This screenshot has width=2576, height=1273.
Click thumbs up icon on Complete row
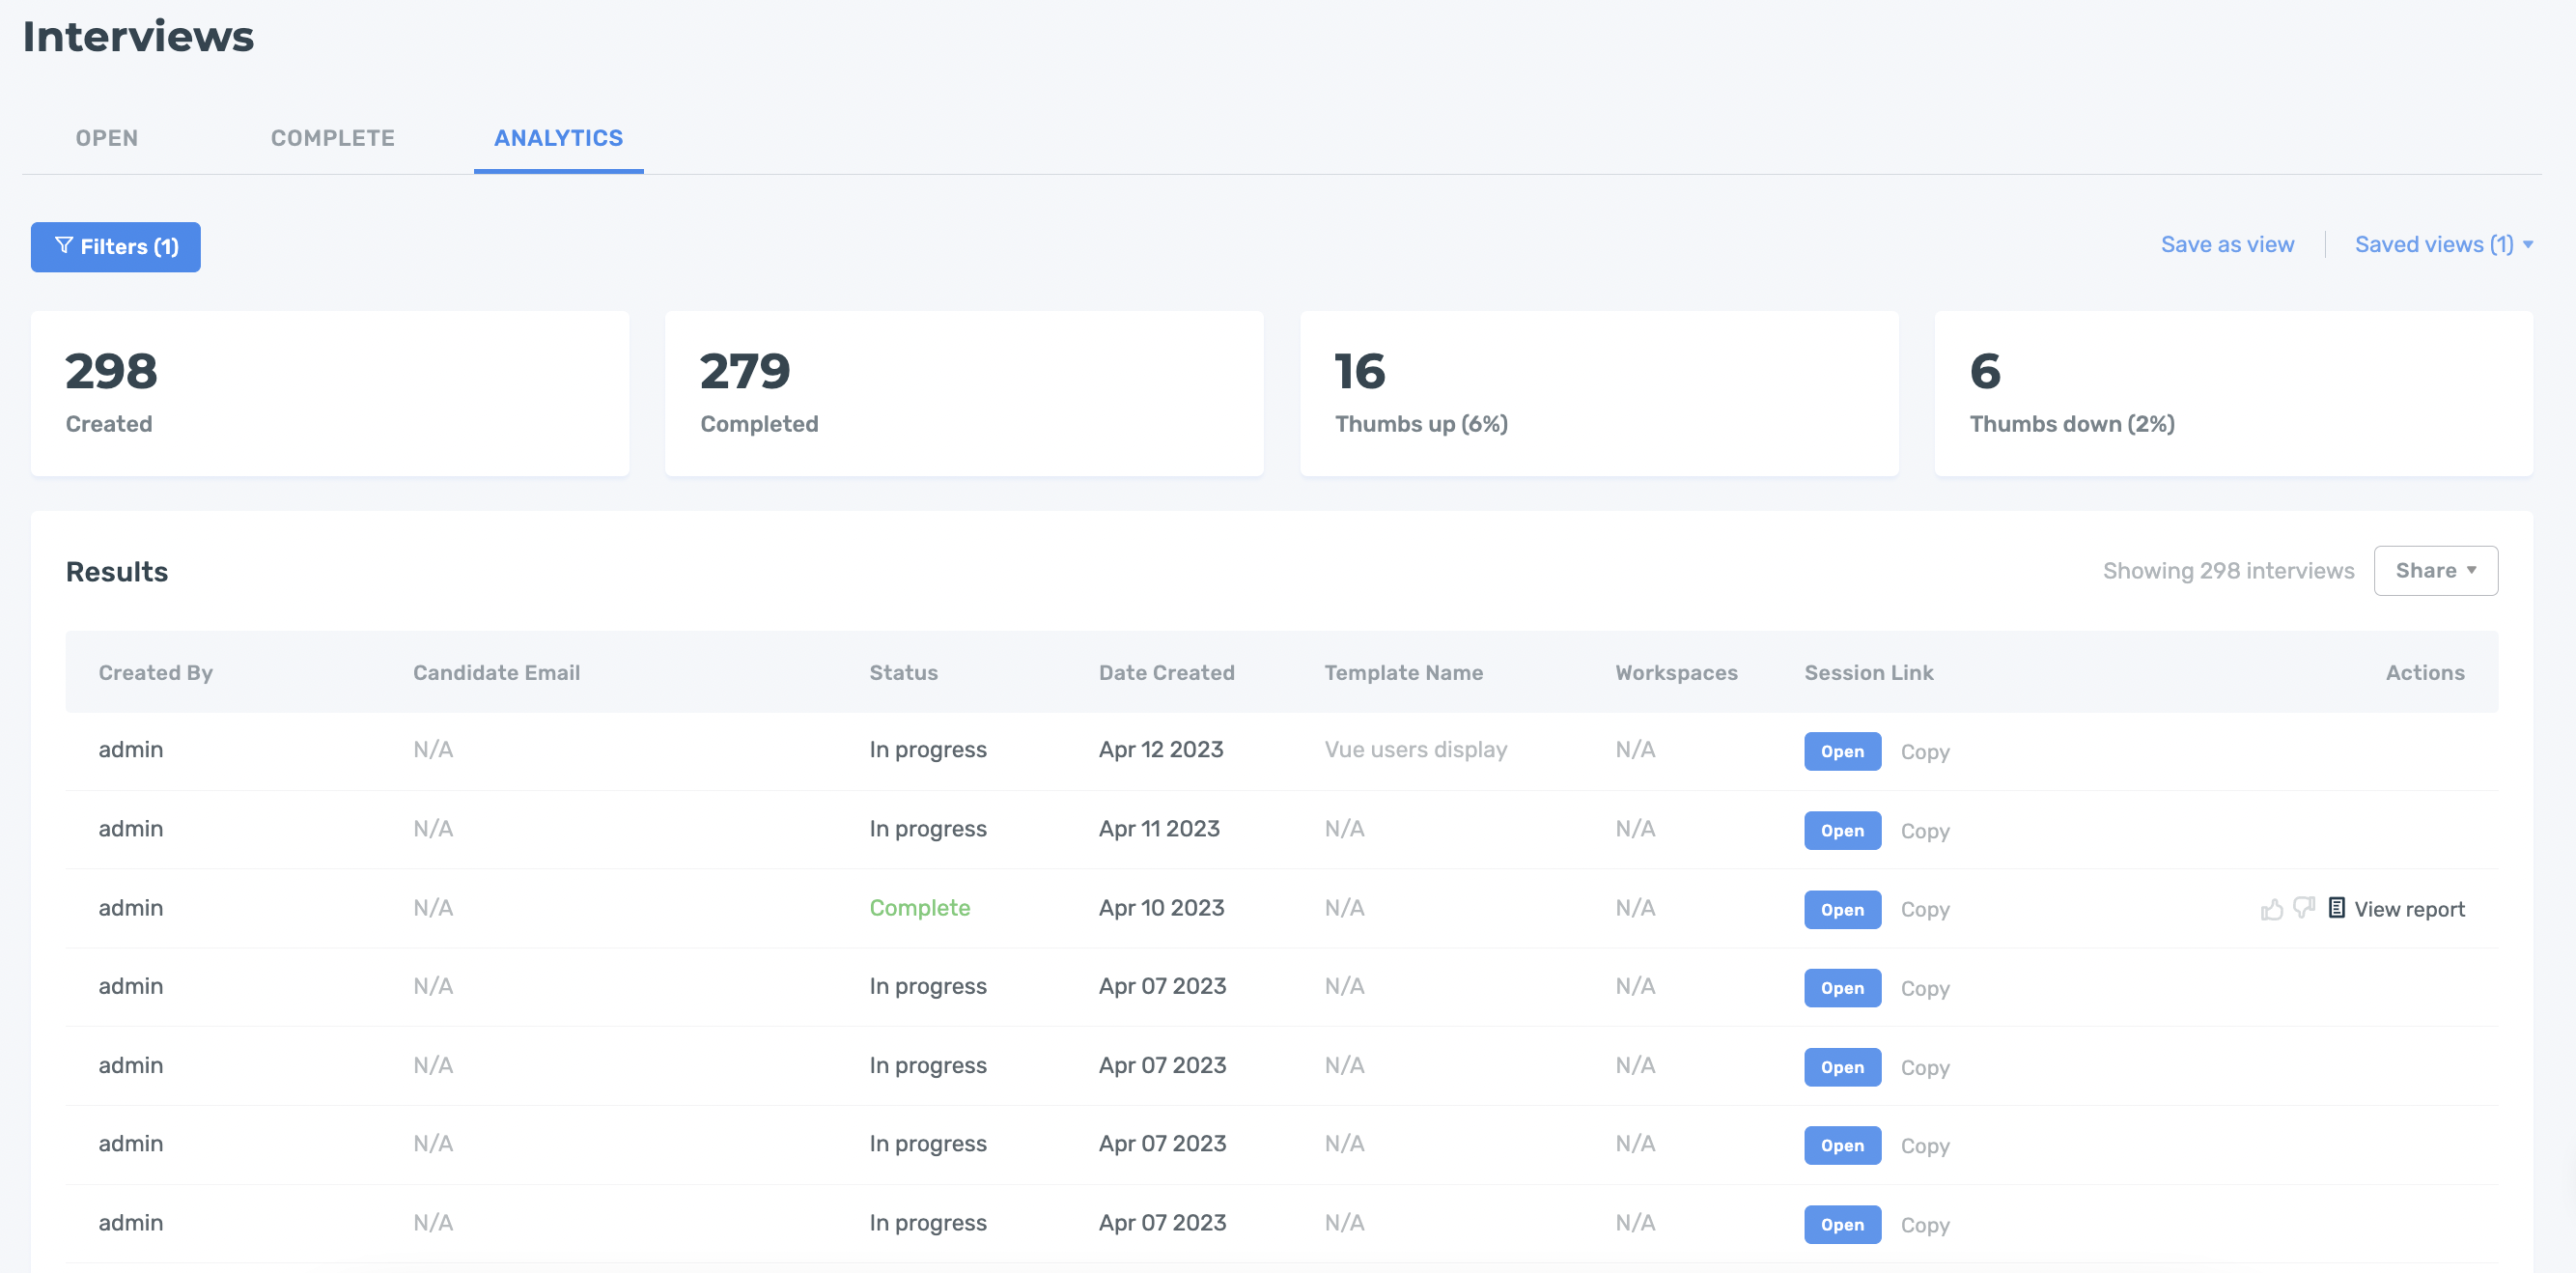pyautogui.click(x=2271, y=908)
